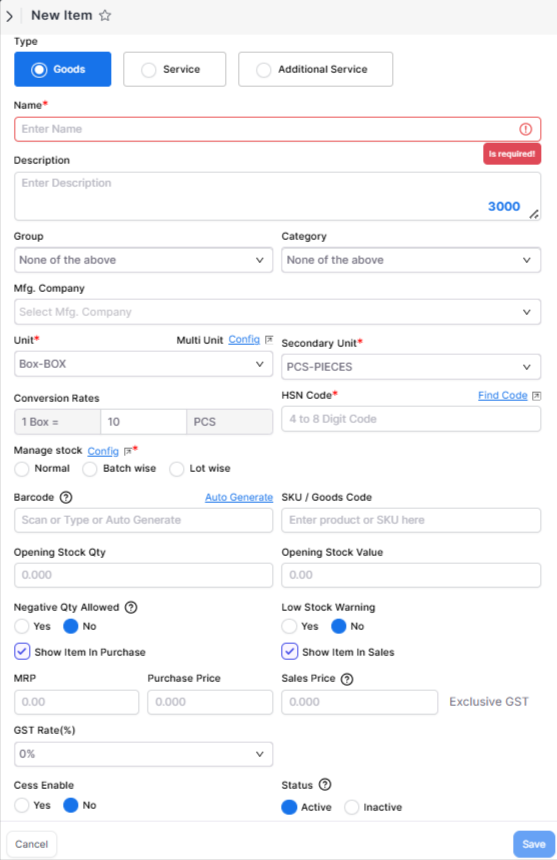Focus the HSN Code input field
This screenshot has width=557, height=860.
coord(411,419)
